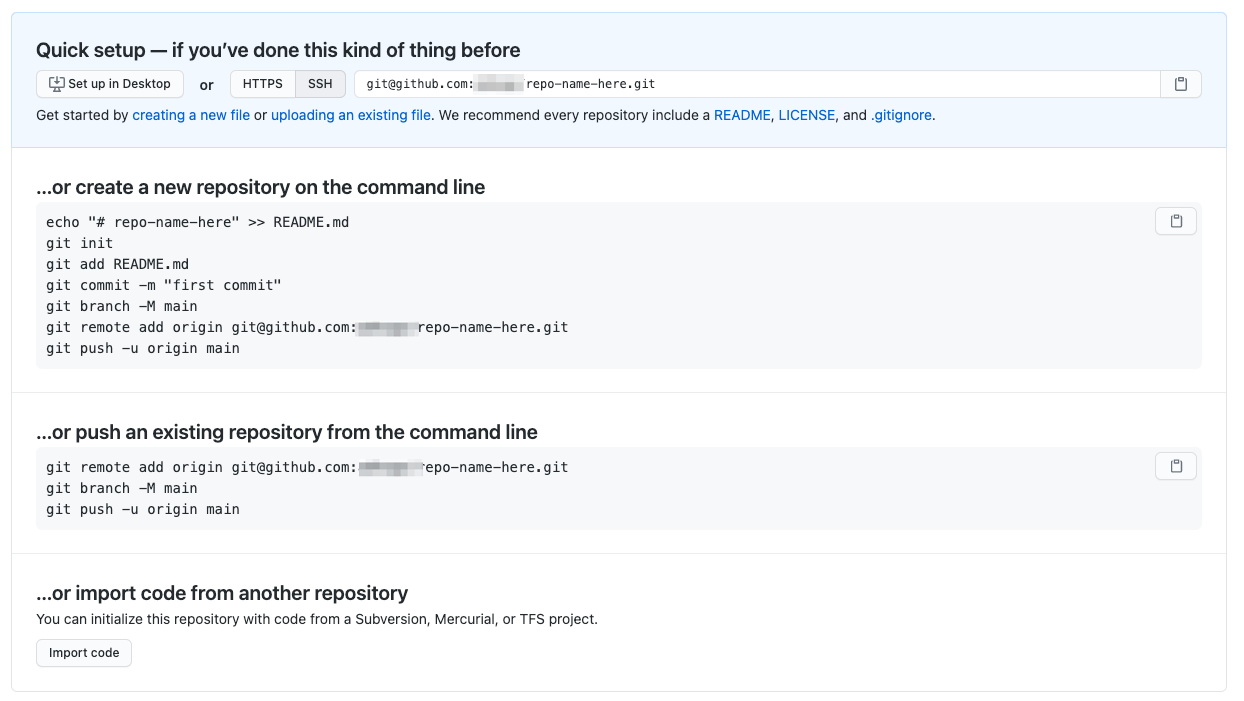This screenshot has height=701, width=1244.
Task: Follow the README link
Action: (x=742, y=115)
